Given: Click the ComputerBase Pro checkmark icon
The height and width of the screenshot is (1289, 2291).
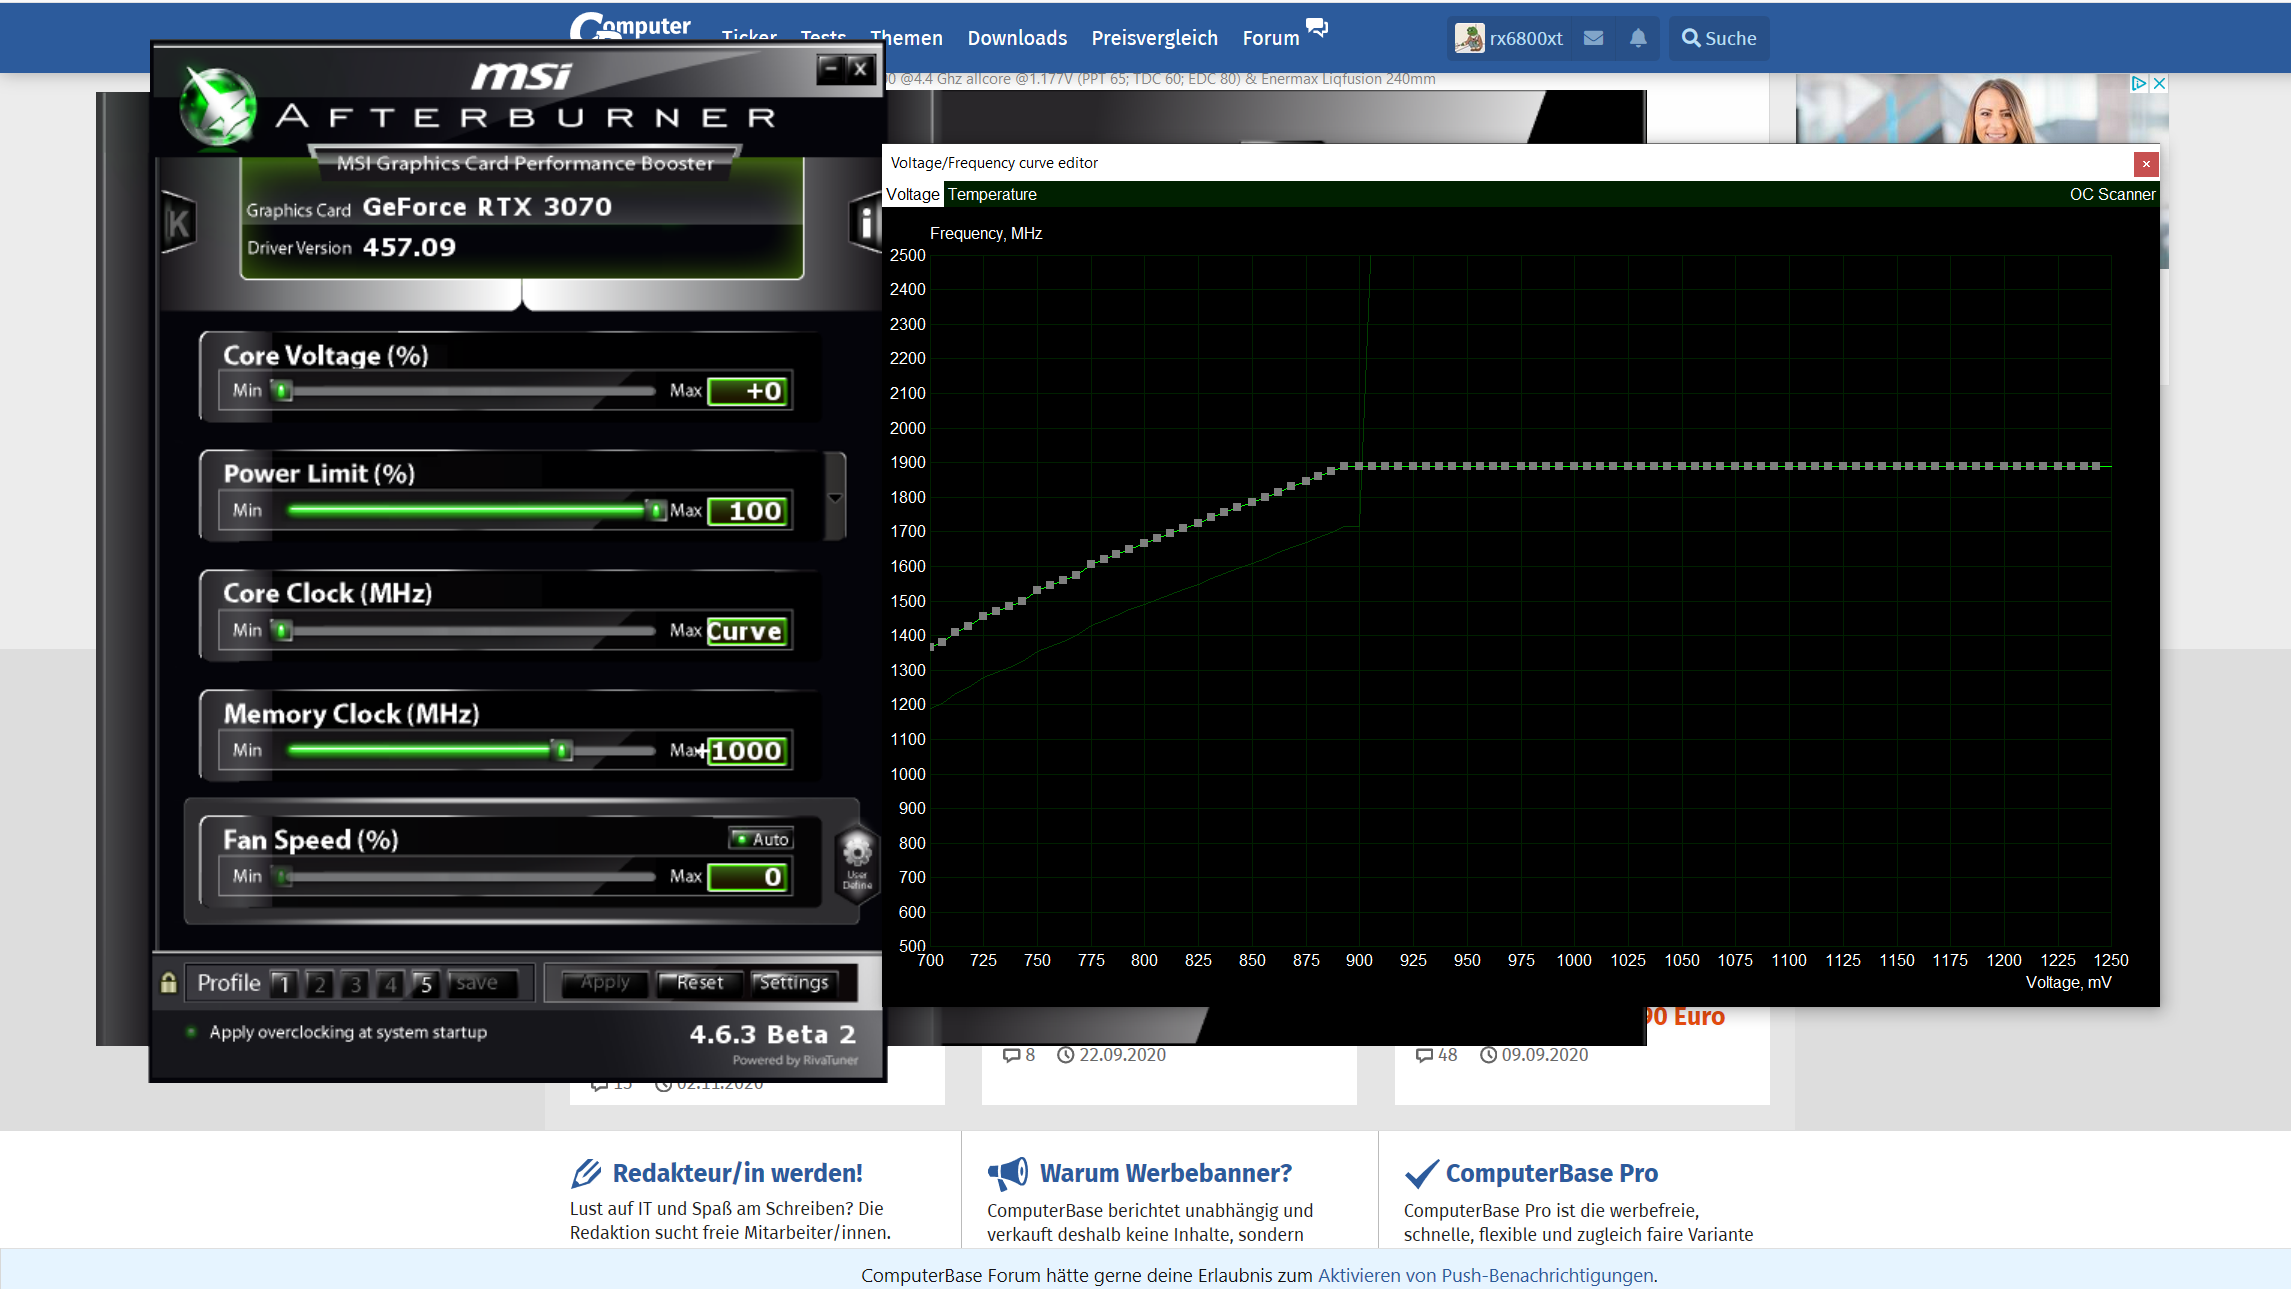Looking at the screenshot, I should (1421, 1173).
